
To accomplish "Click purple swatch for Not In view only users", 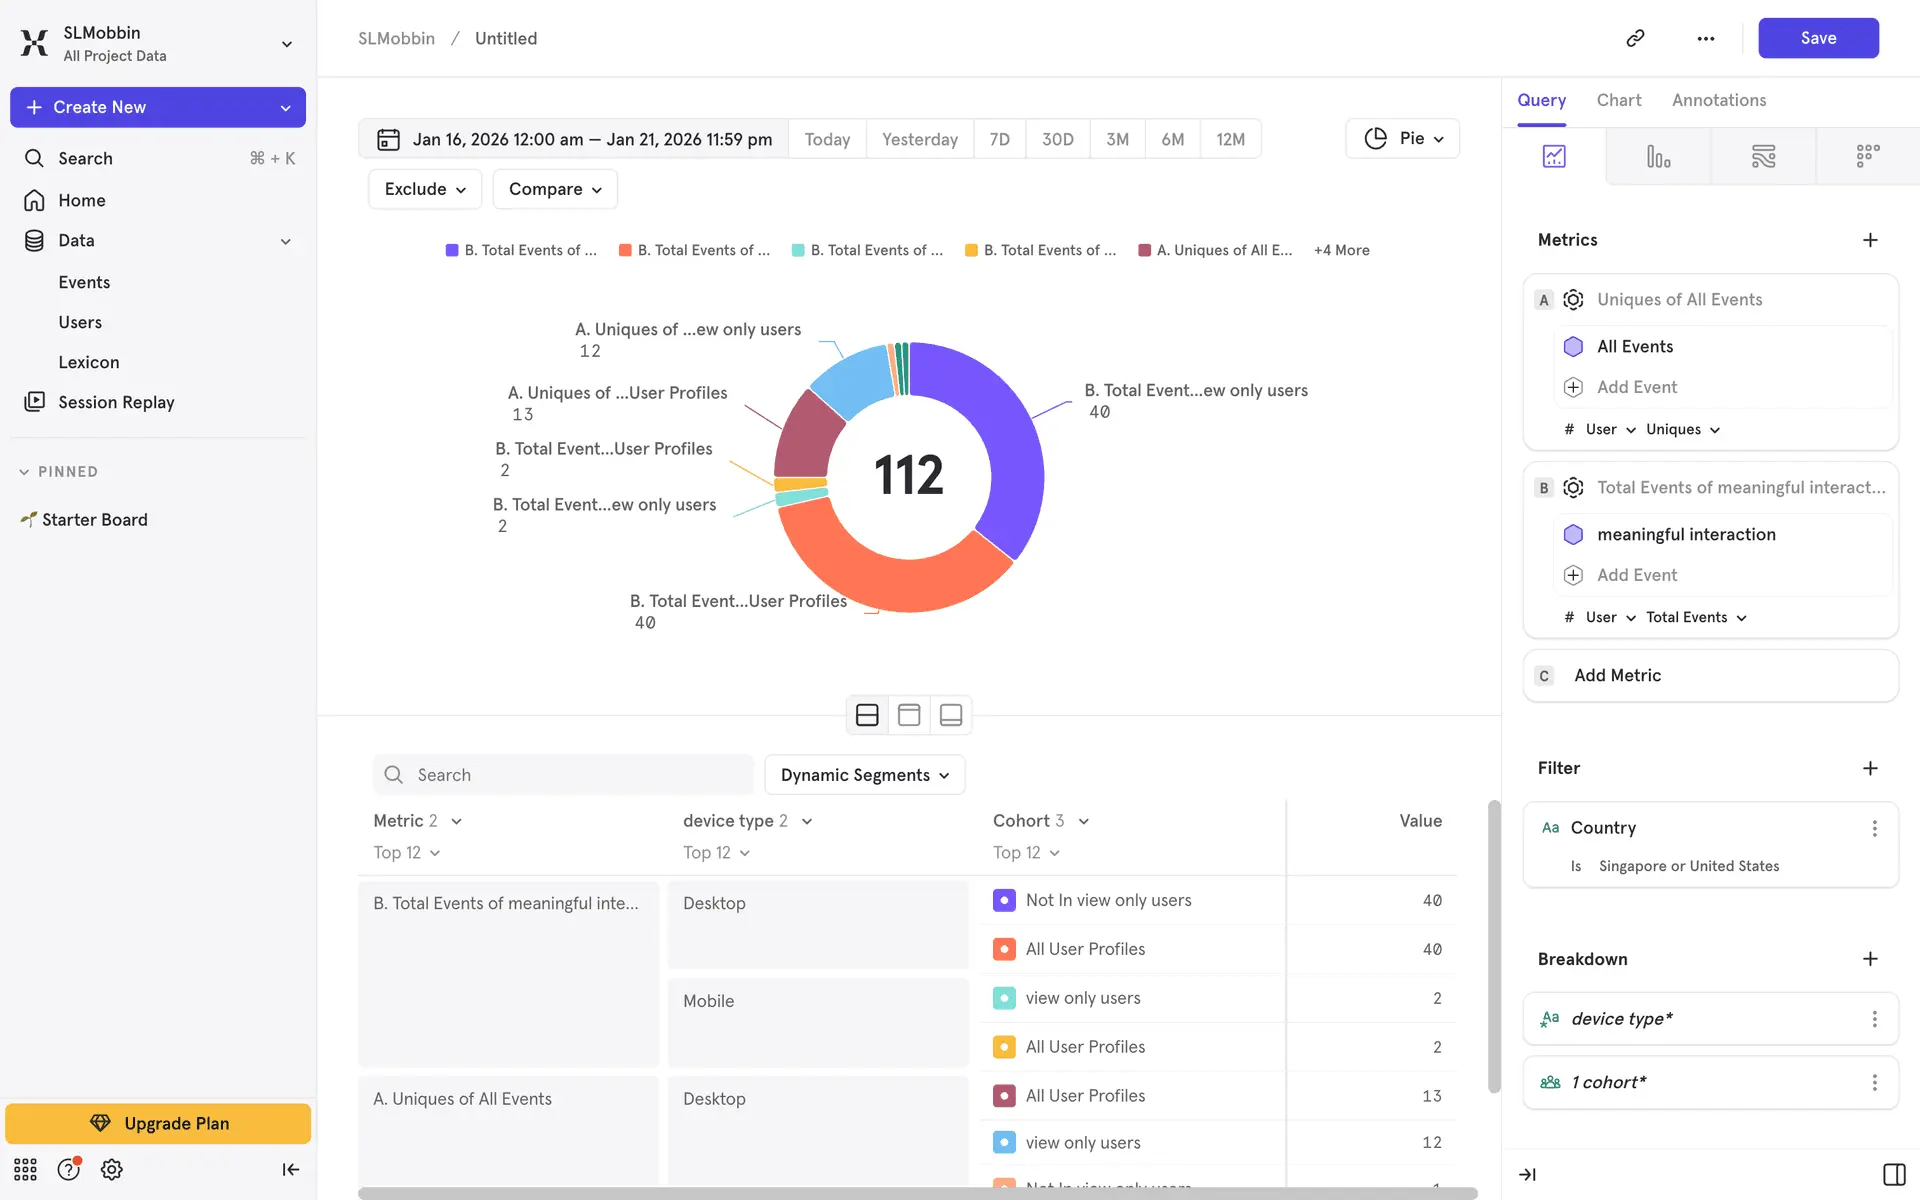I will point(1004,900).
